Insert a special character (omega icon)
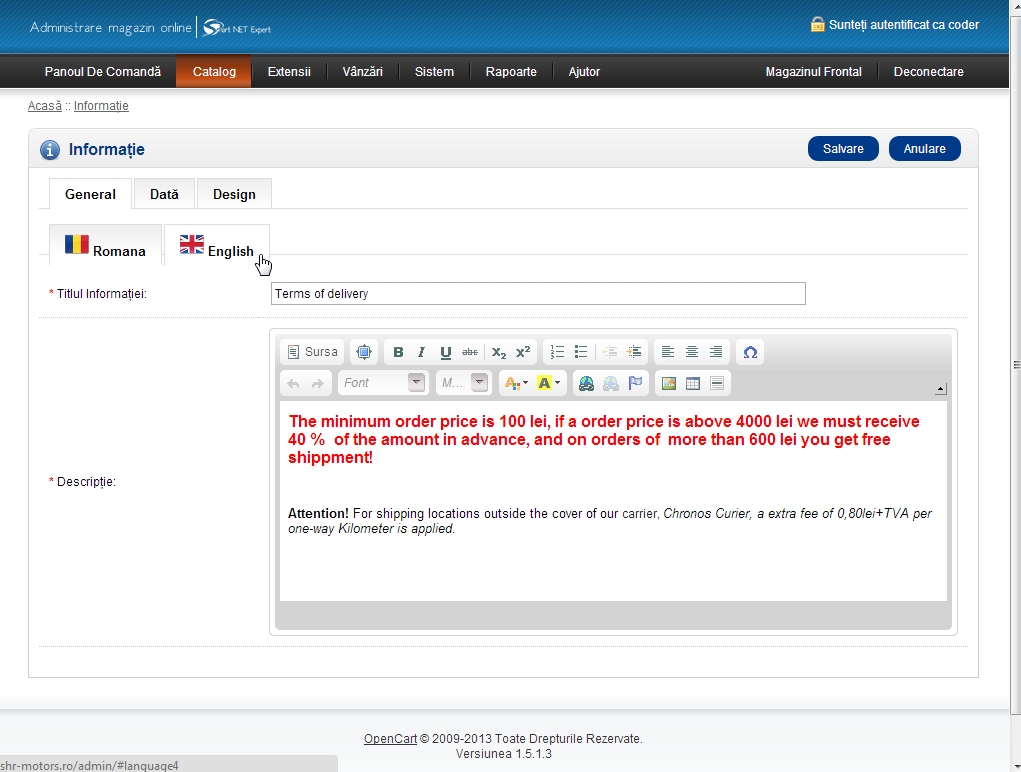The height and width of the screenshot is (772, 1021). pos(750,352)
